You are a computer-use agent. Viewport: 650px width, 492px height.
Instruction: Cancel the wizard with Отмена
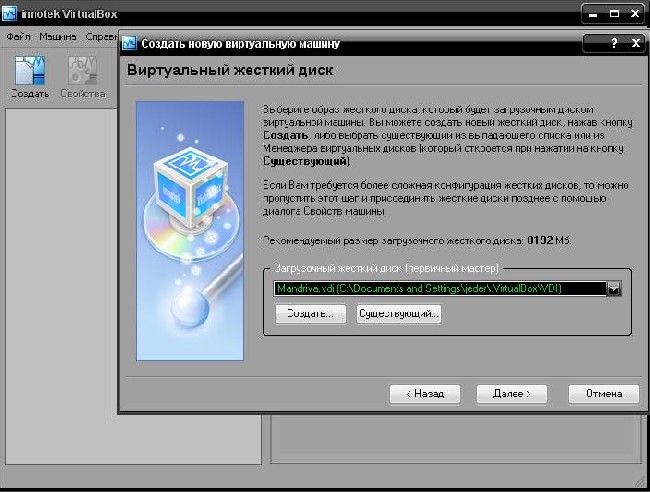(x=604, y=394)
